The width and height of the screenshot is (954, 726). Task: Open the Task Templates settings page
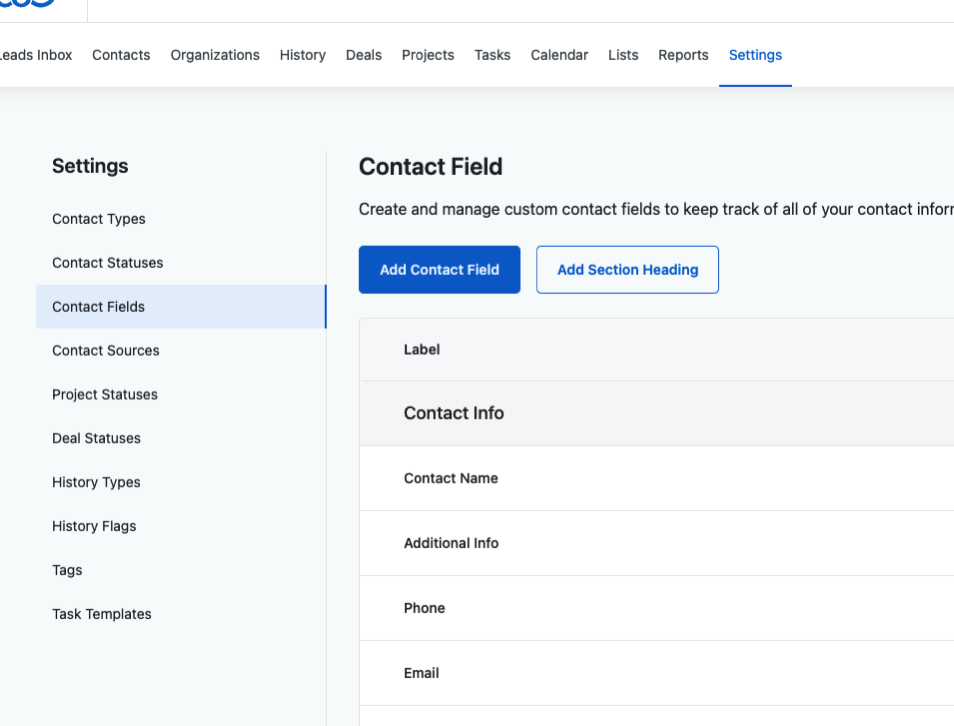coord(101,613)
